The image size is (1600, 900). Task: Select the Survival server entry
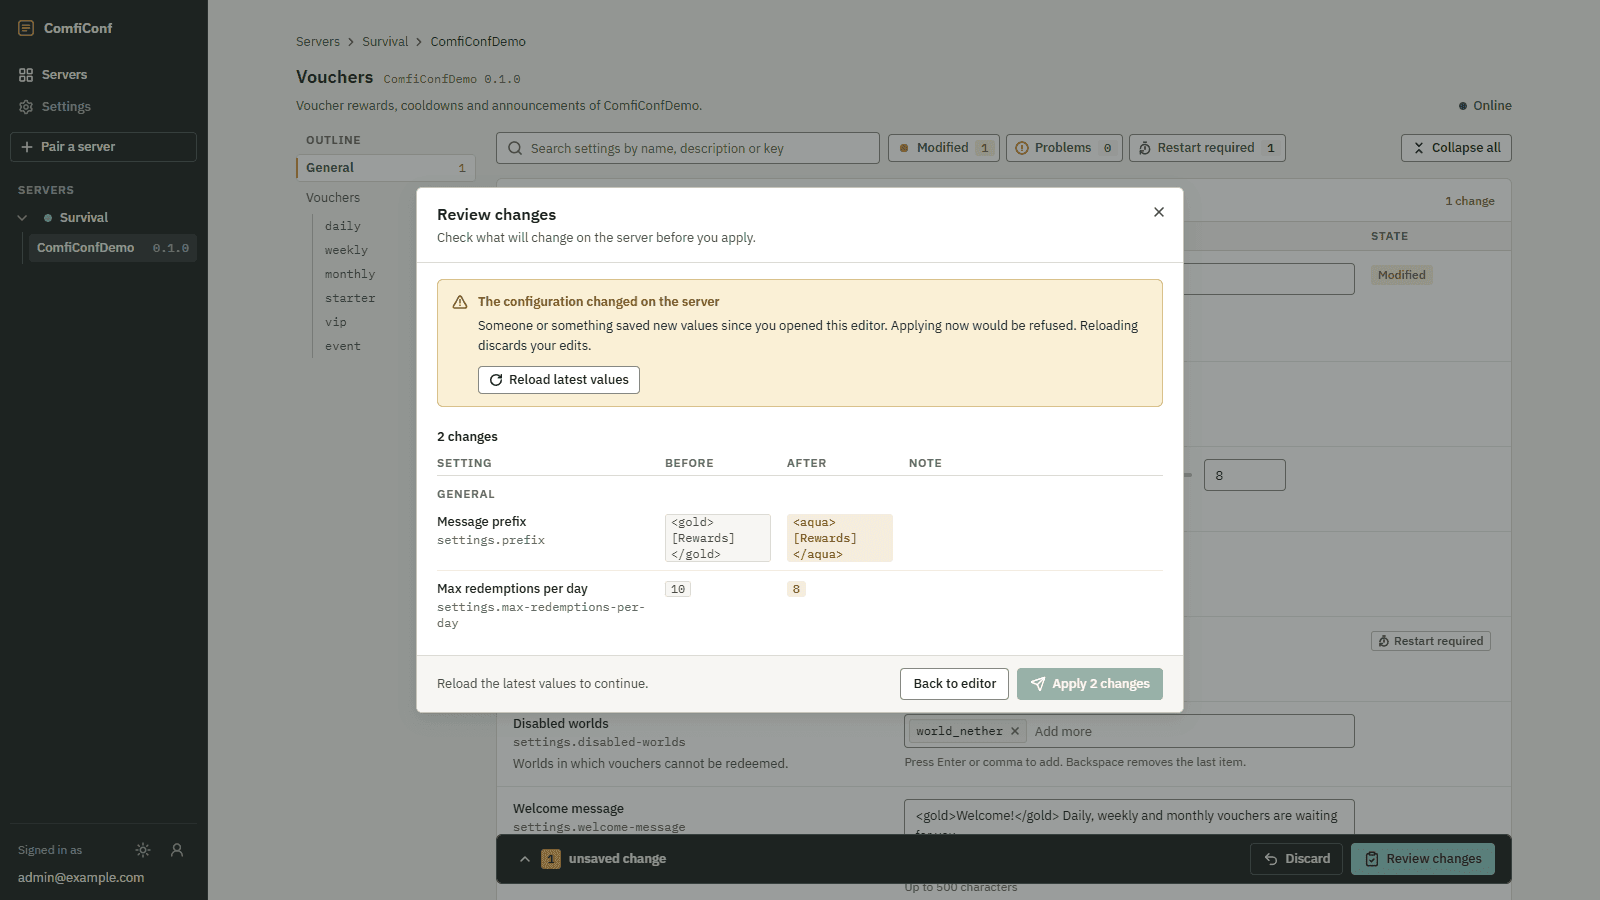coord(84,218)
